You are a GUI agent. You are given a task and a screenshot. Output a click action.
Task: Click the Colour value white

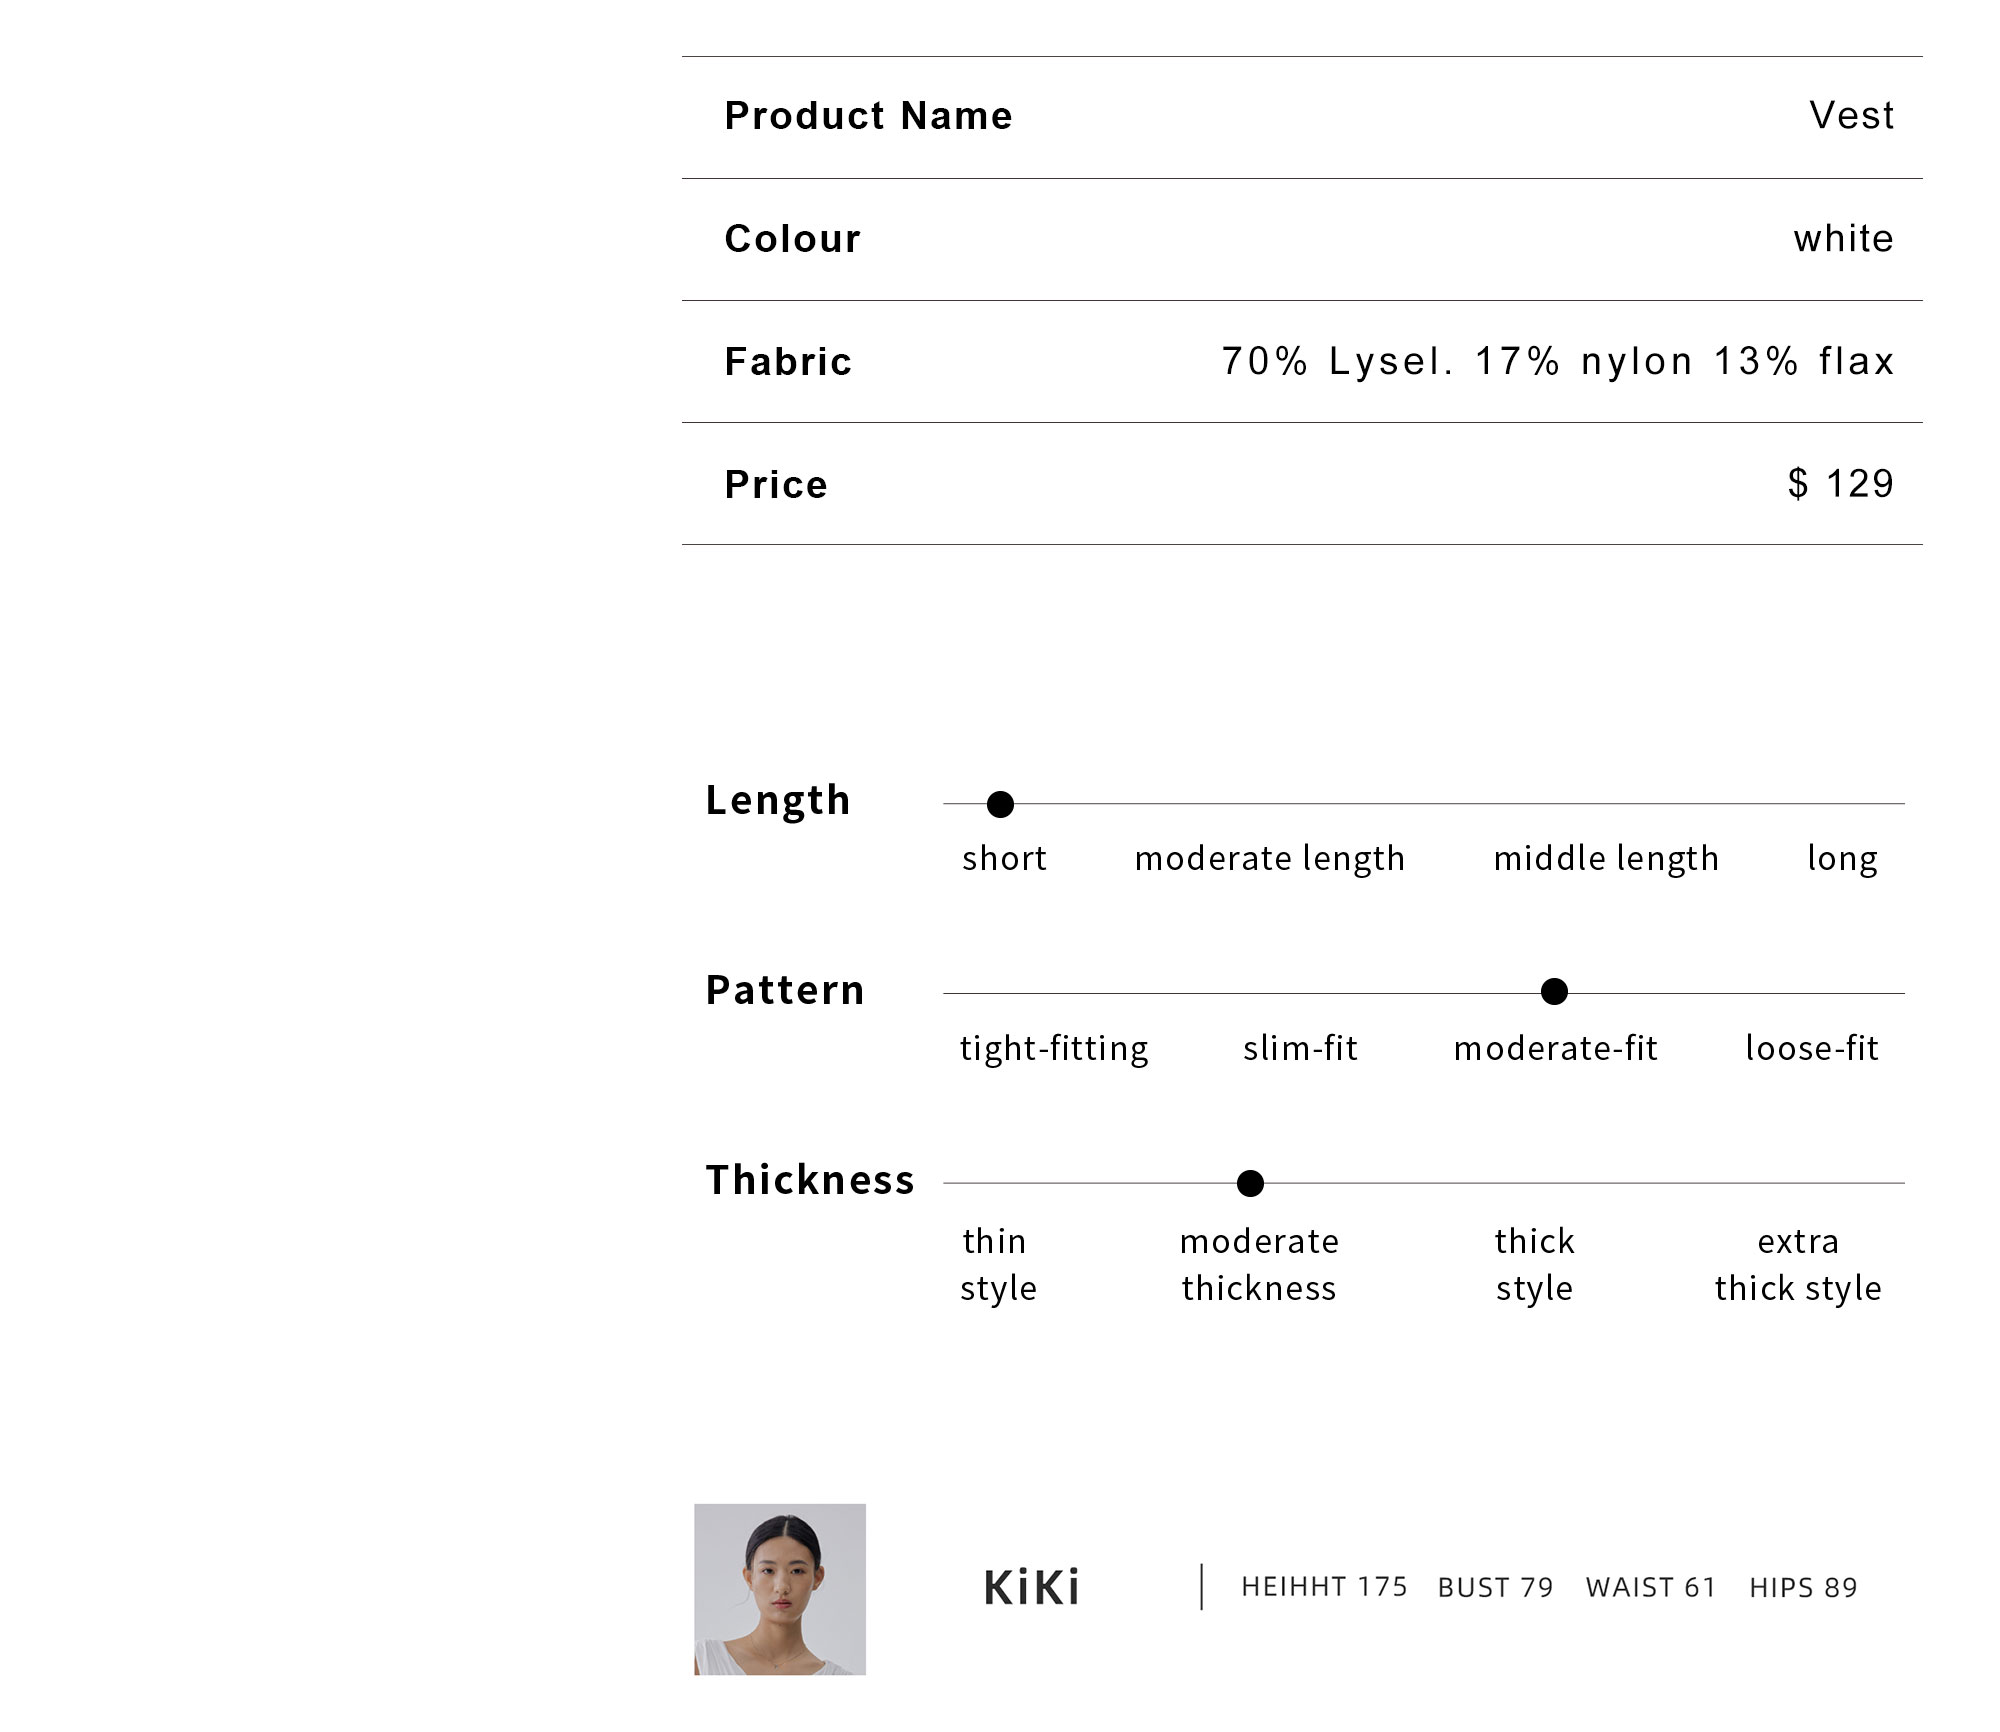point(1844,239)
